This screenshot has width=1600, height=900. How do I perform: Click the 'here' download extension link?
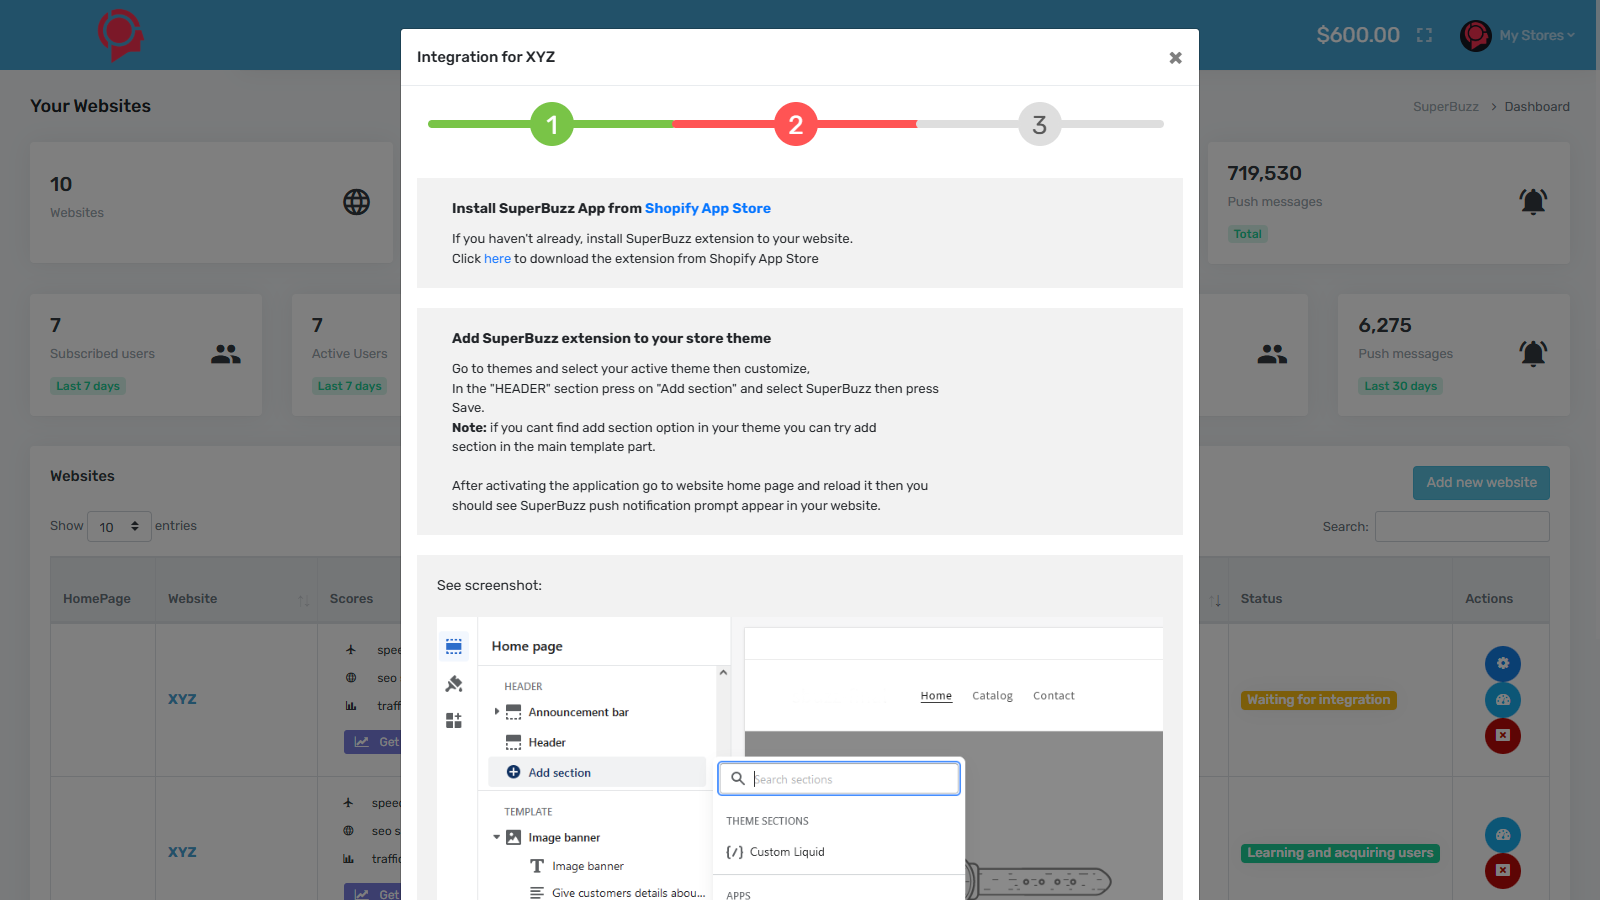(497, 258)
